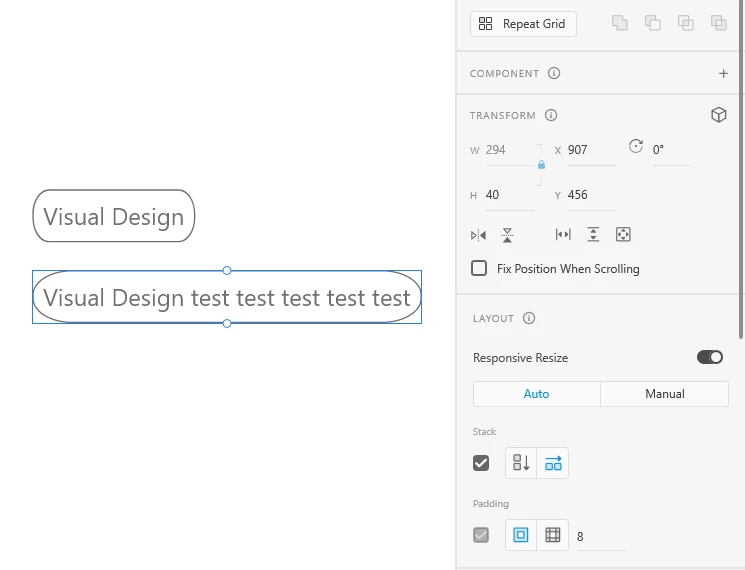Screen dimensions: 745x570
Task: Toggle 3D transforms cube icon
Action: tap(718, 115)
